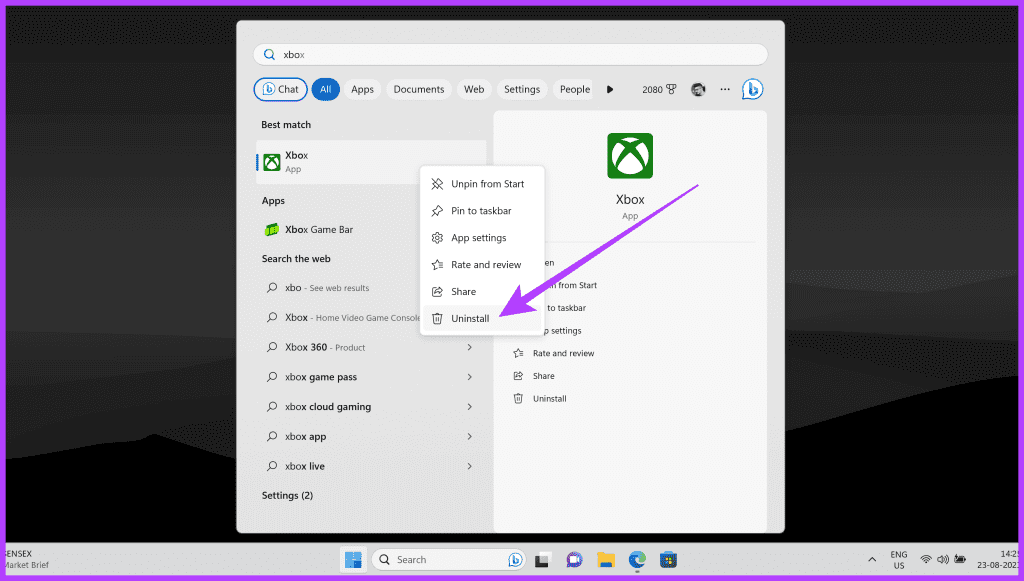This screenshot has height=581, width=1024.
Task: Select Unpin from Start in context menu
Action: [481, 184]
